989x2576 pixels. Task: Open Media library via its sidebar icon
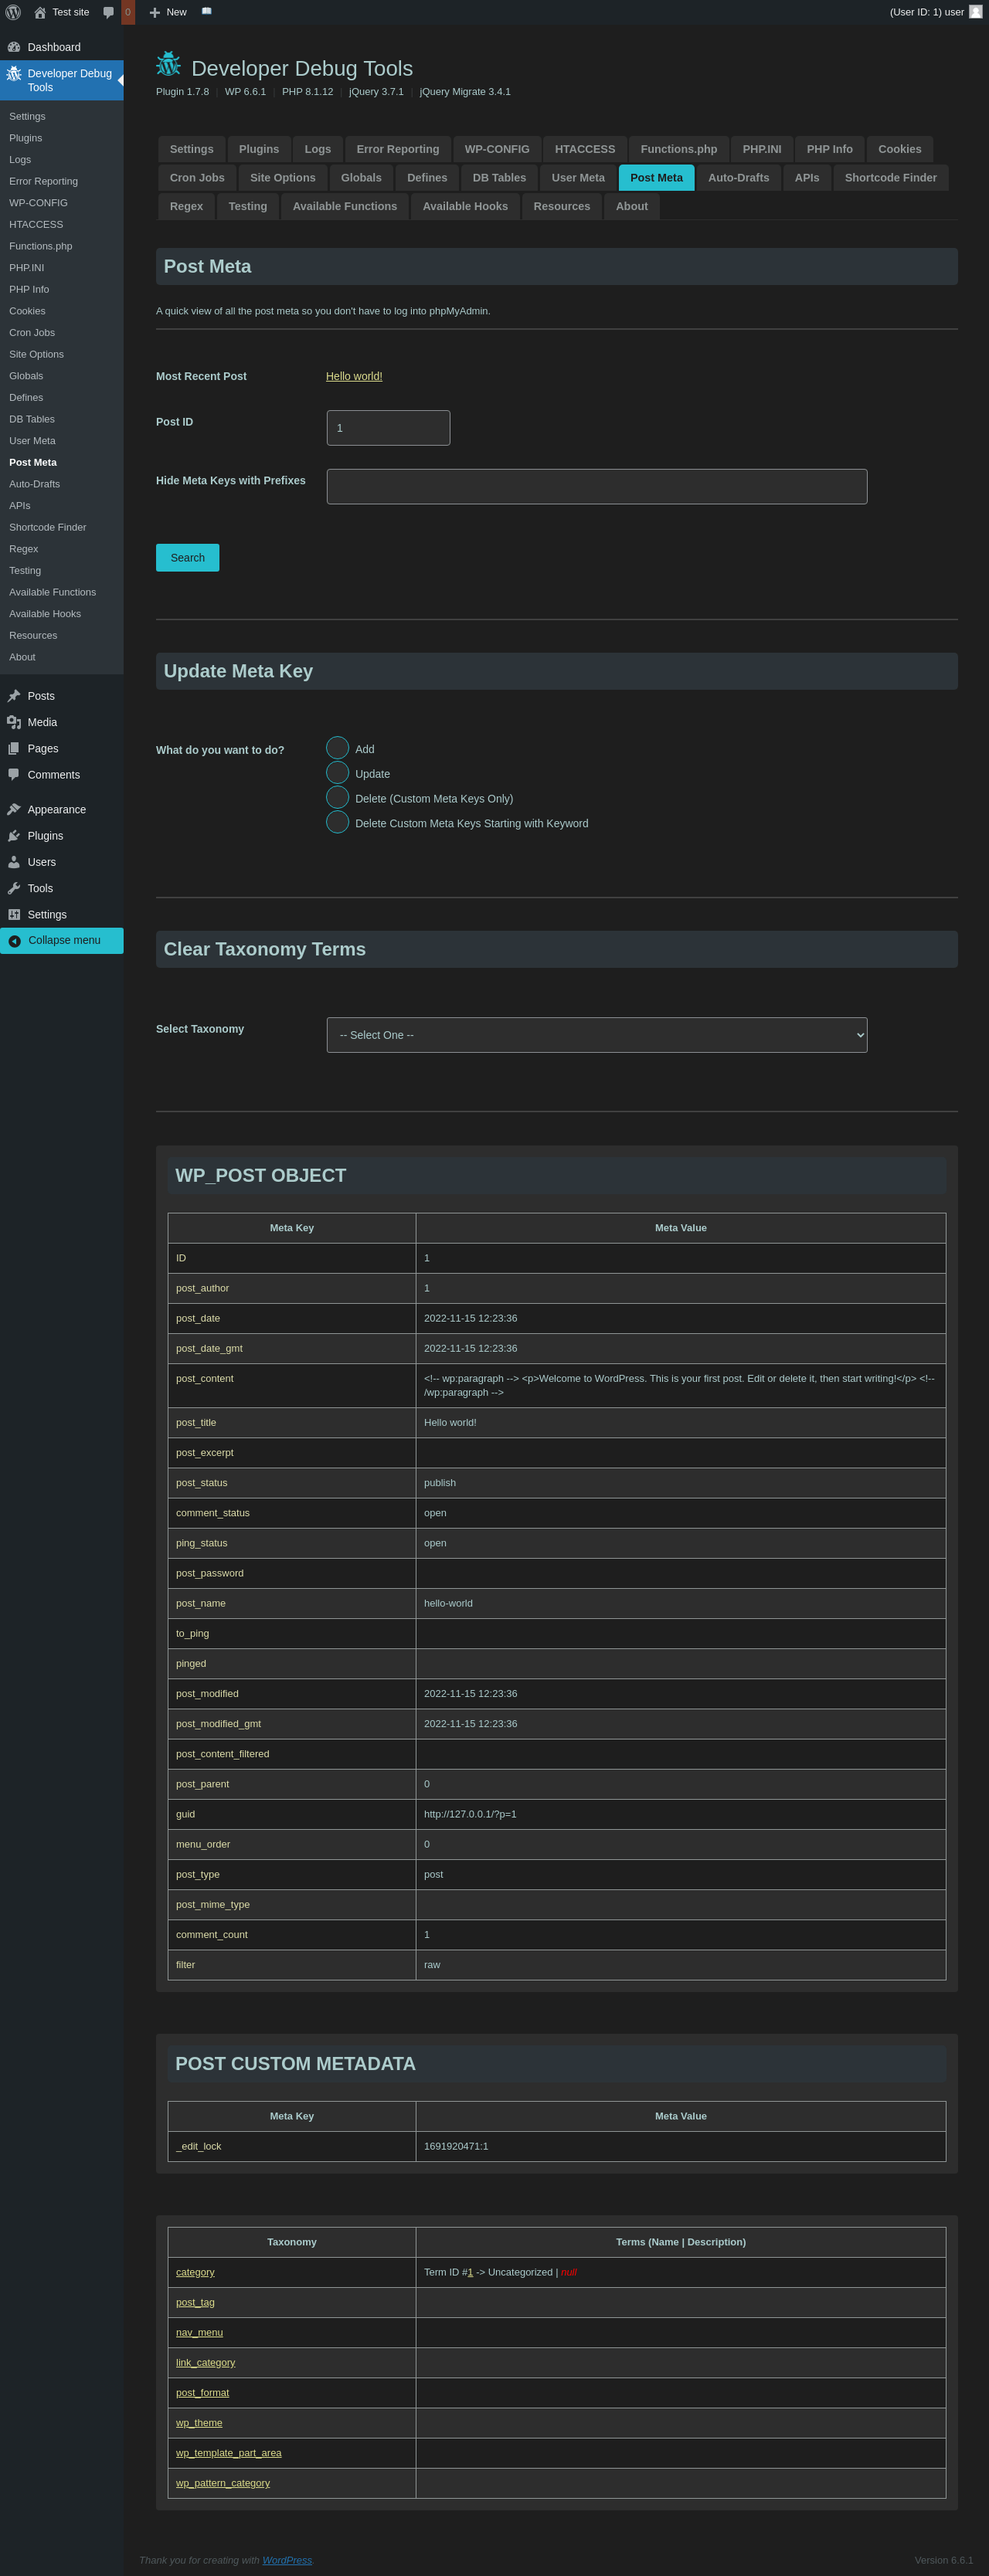(x=14, y=722)
